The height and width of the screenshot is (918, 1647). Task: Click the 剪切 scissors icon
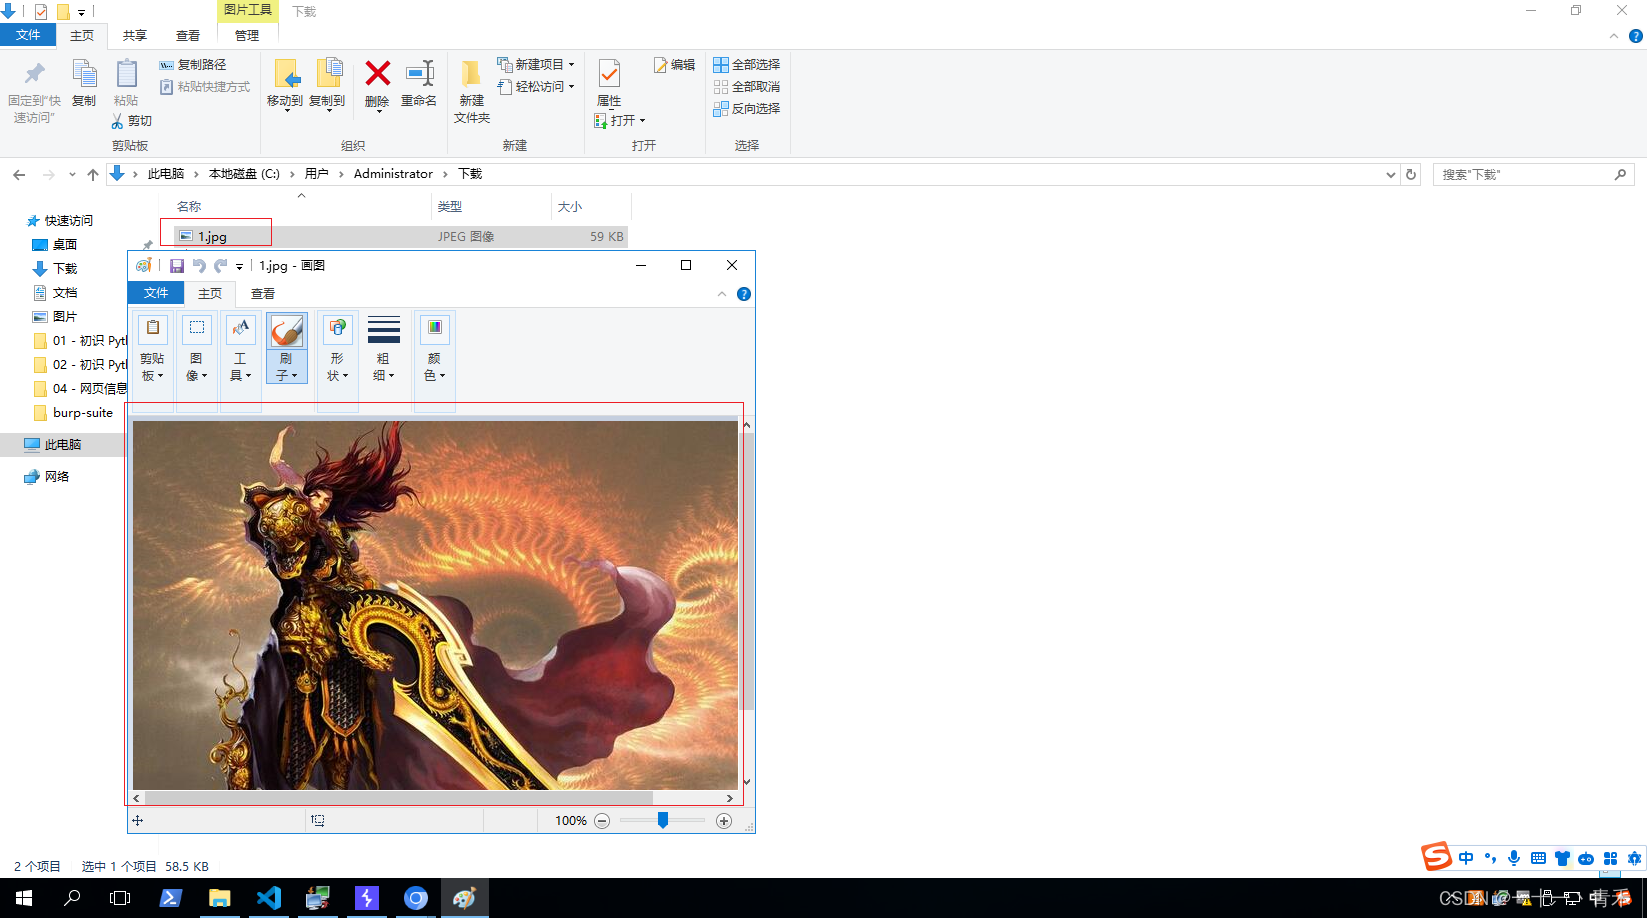117,121
